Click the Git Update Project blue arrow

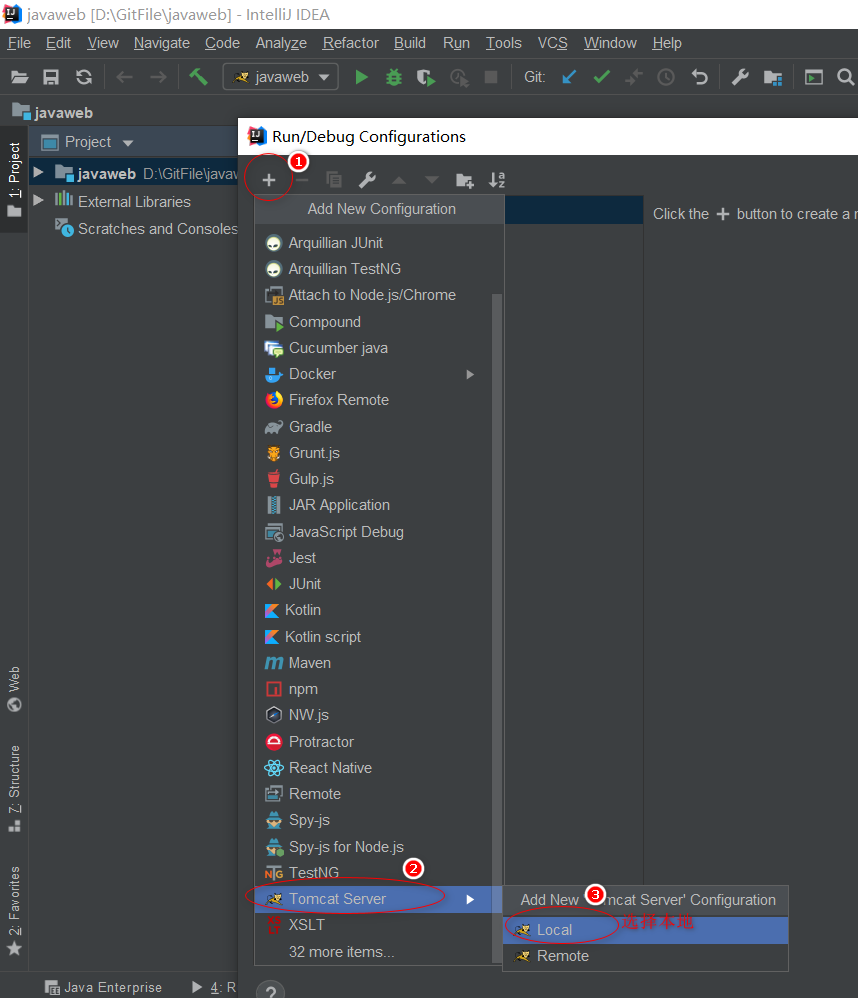coord(569,77)
